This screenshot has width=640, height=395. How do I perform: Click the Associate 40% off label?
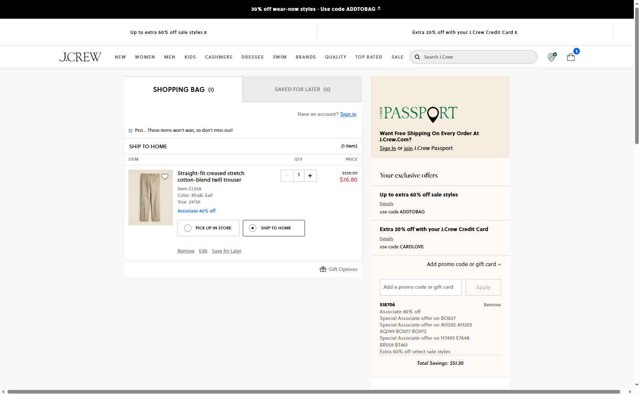click(x=196, y=211)
